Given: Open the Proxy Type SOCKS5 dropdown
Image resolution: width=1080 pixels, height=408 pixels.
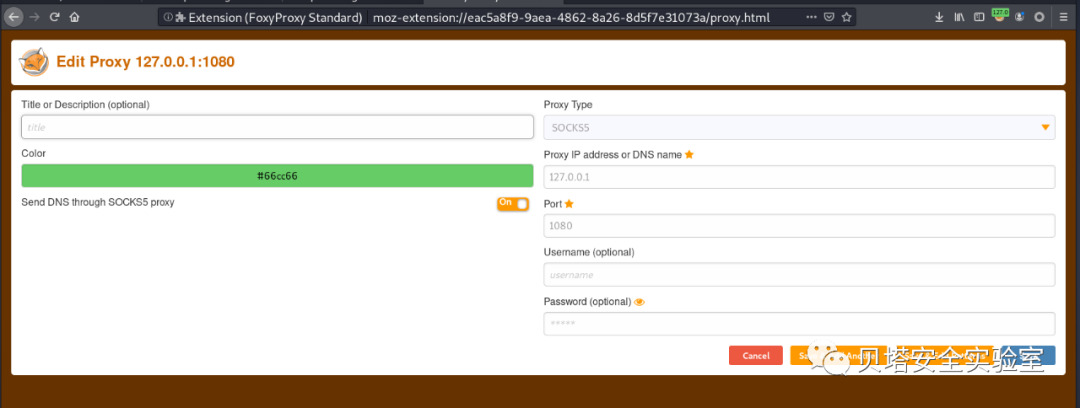Looking at the screenshot, I should tap(799, 128).
